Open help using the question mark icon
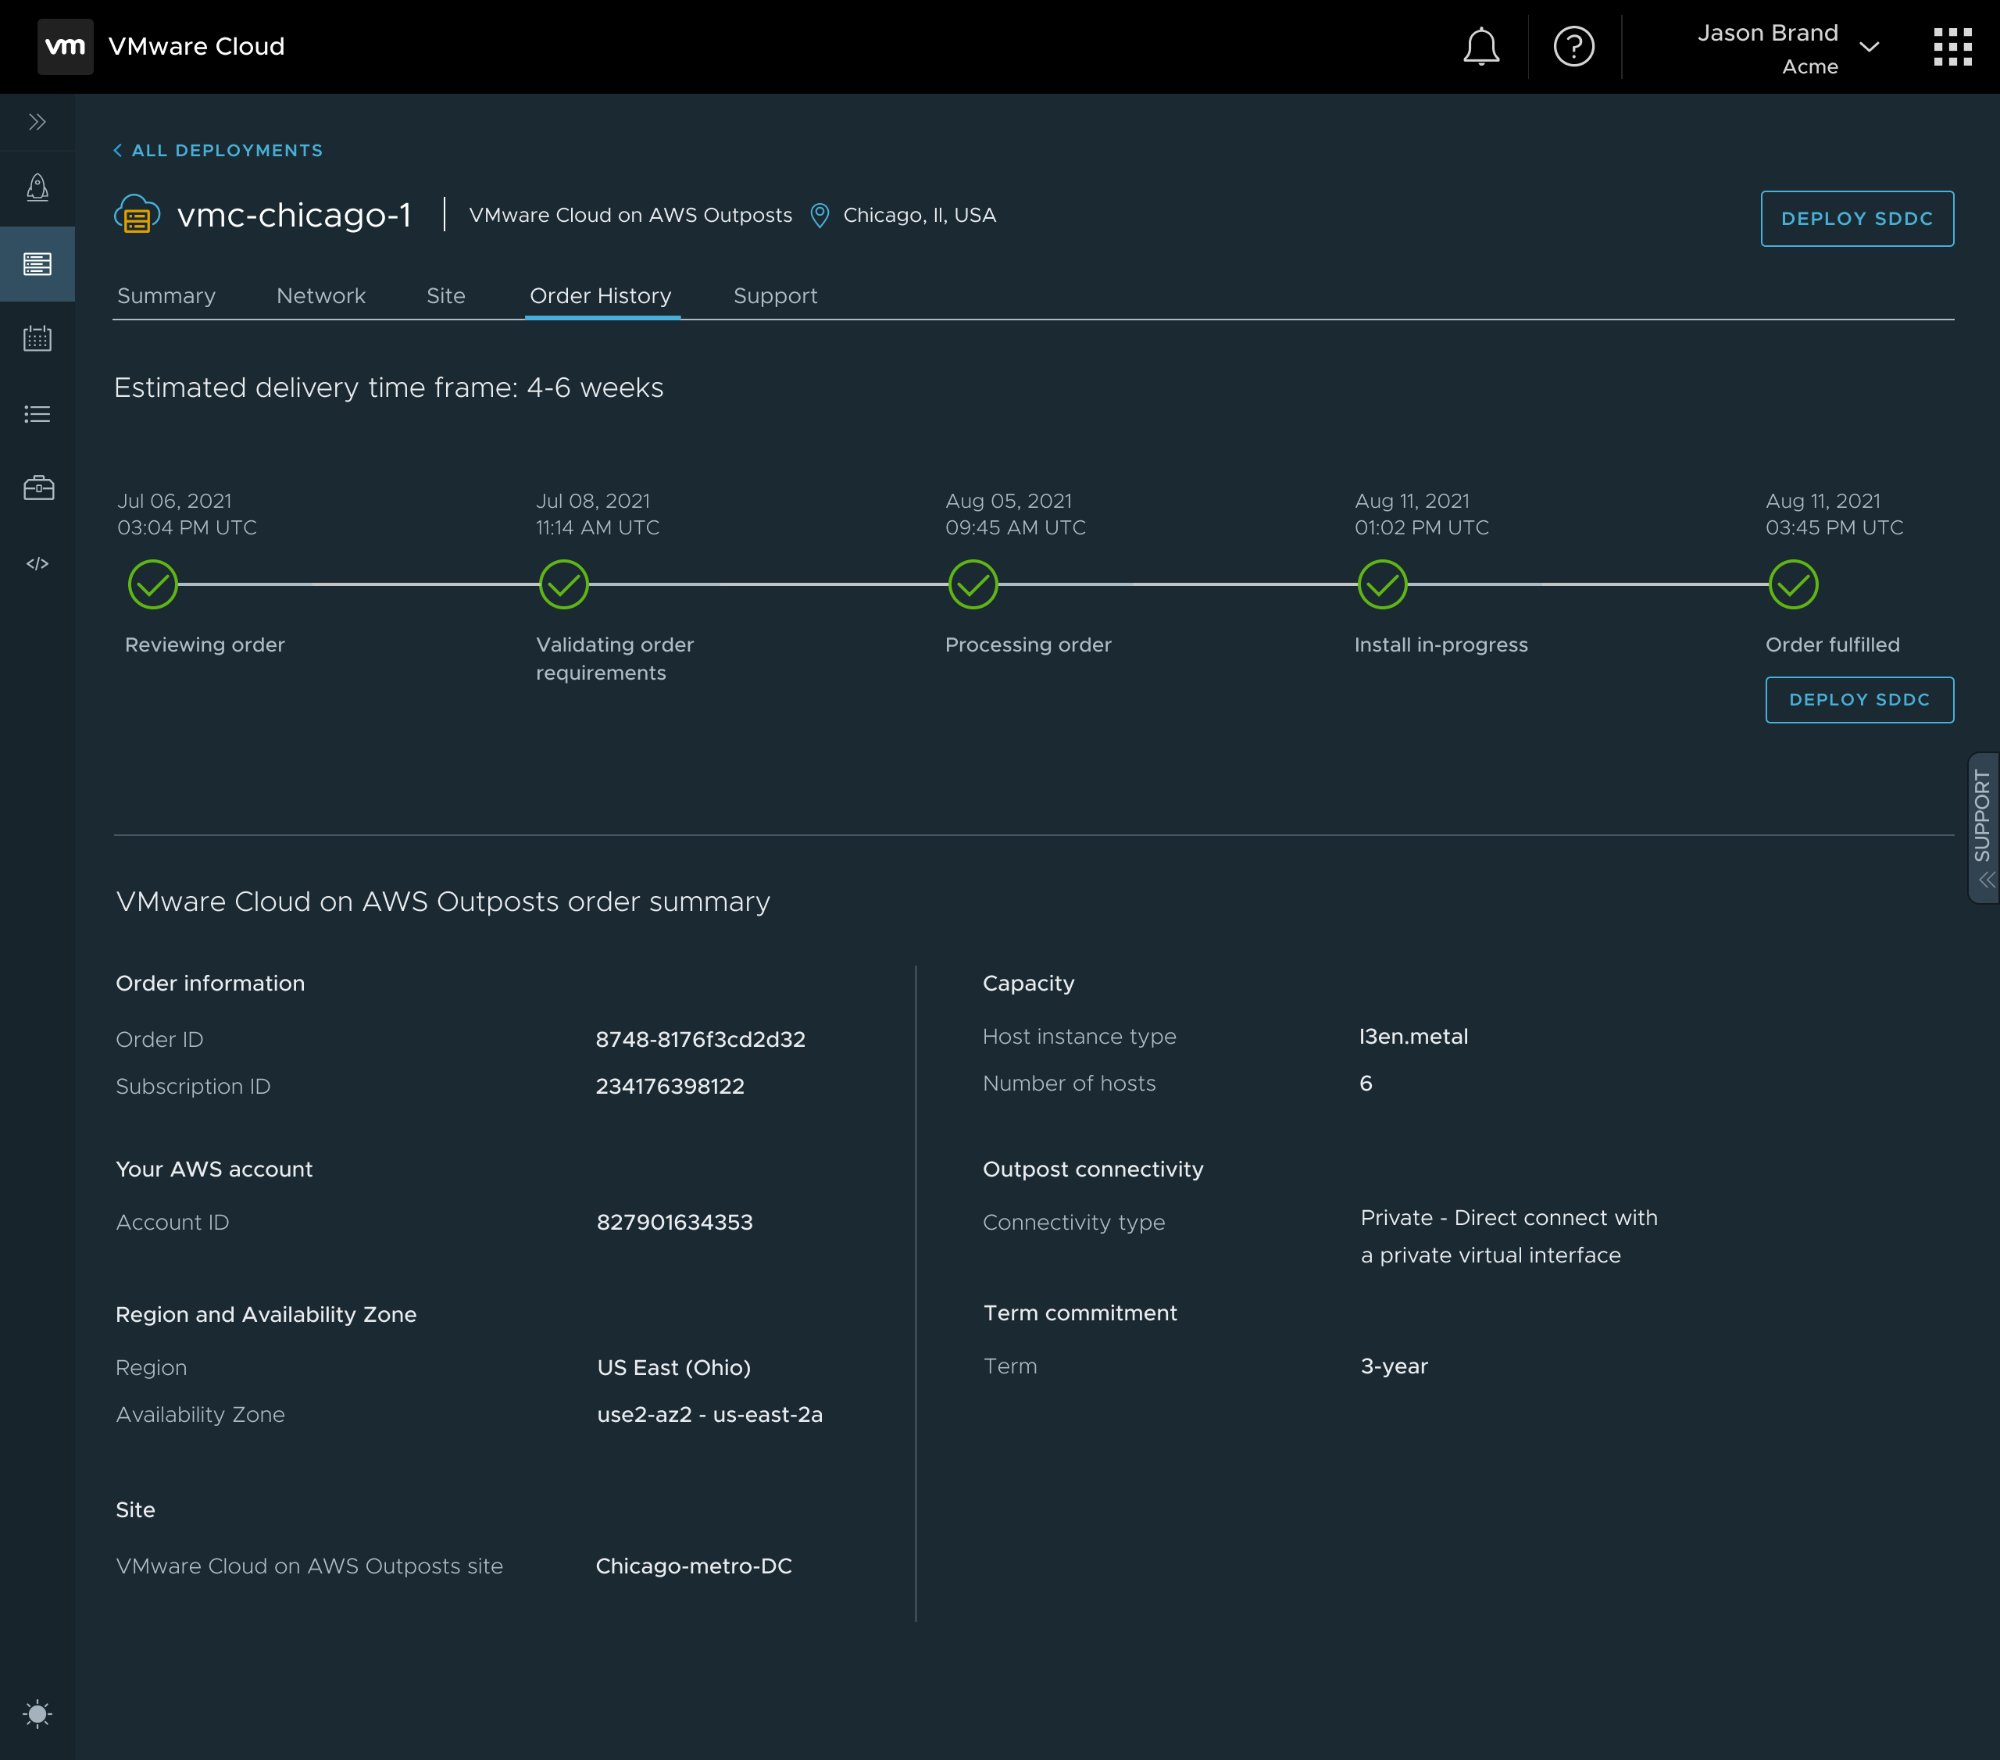This screenshot has height=1760, width=2000. tap(1573, 46)
